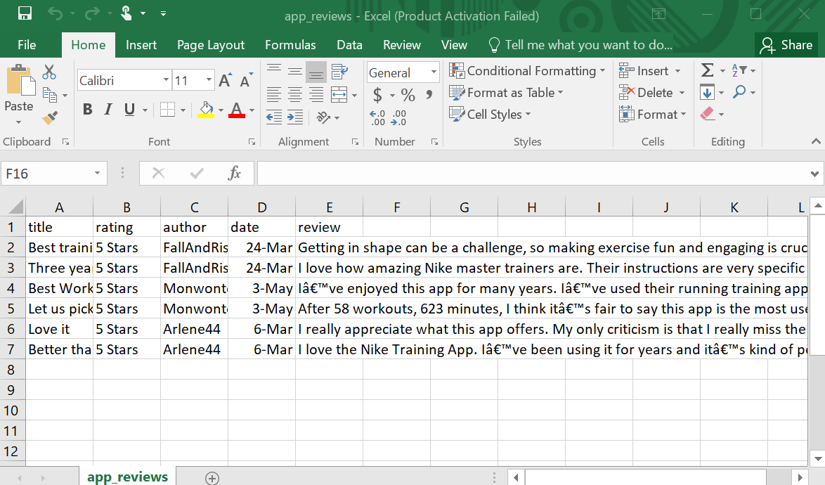Toggle Underline formatting
Viewport: 825px width, 485px height.
129,109
